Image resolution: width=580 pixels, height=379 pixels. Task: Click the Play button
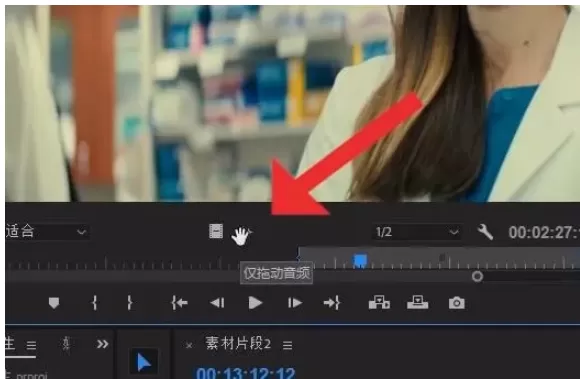click(x=255, y=303)
